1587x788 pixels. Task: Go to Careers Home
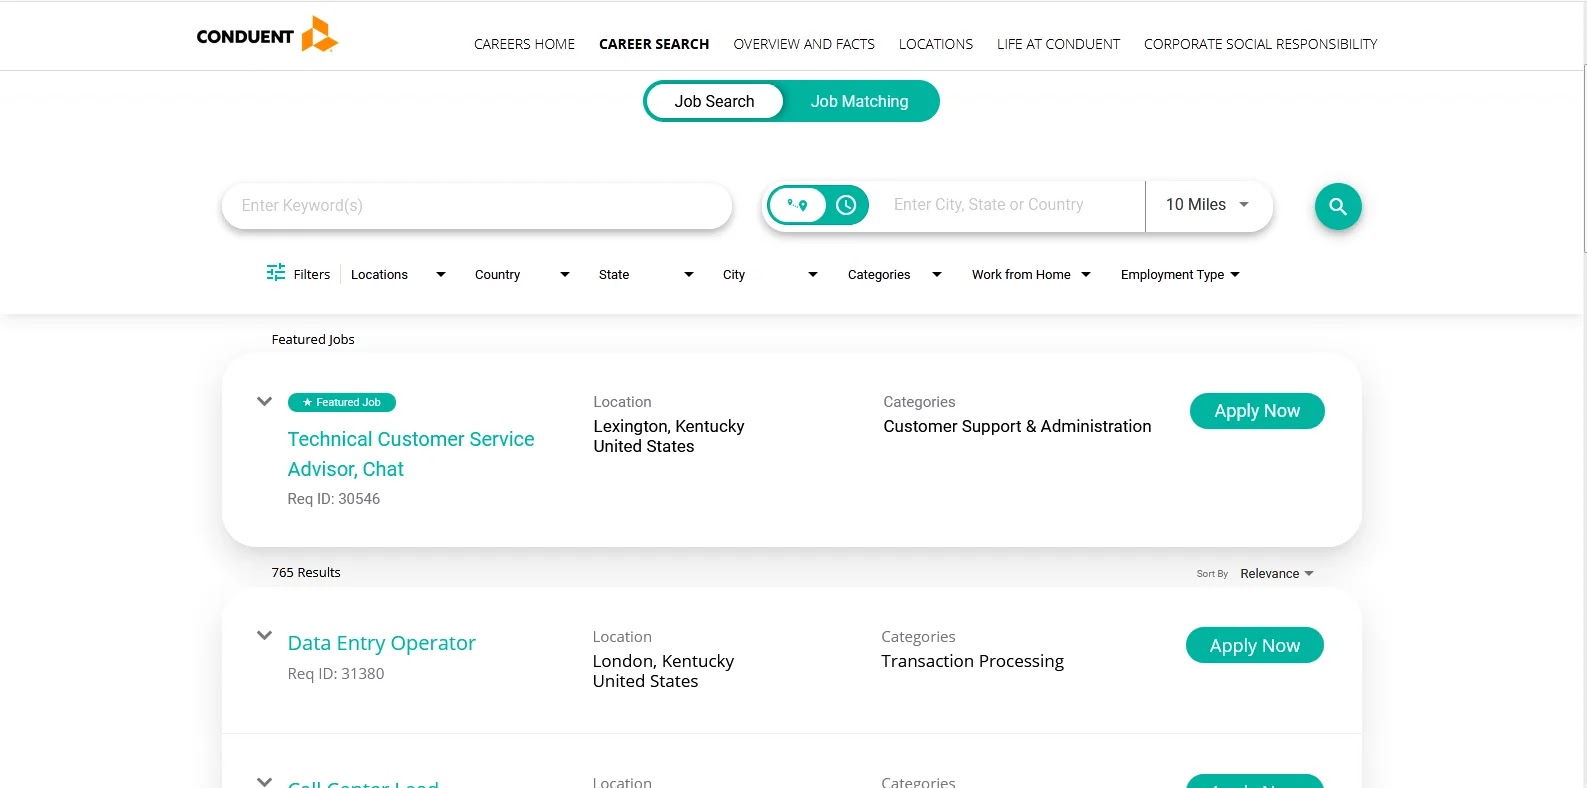point(524,44)
